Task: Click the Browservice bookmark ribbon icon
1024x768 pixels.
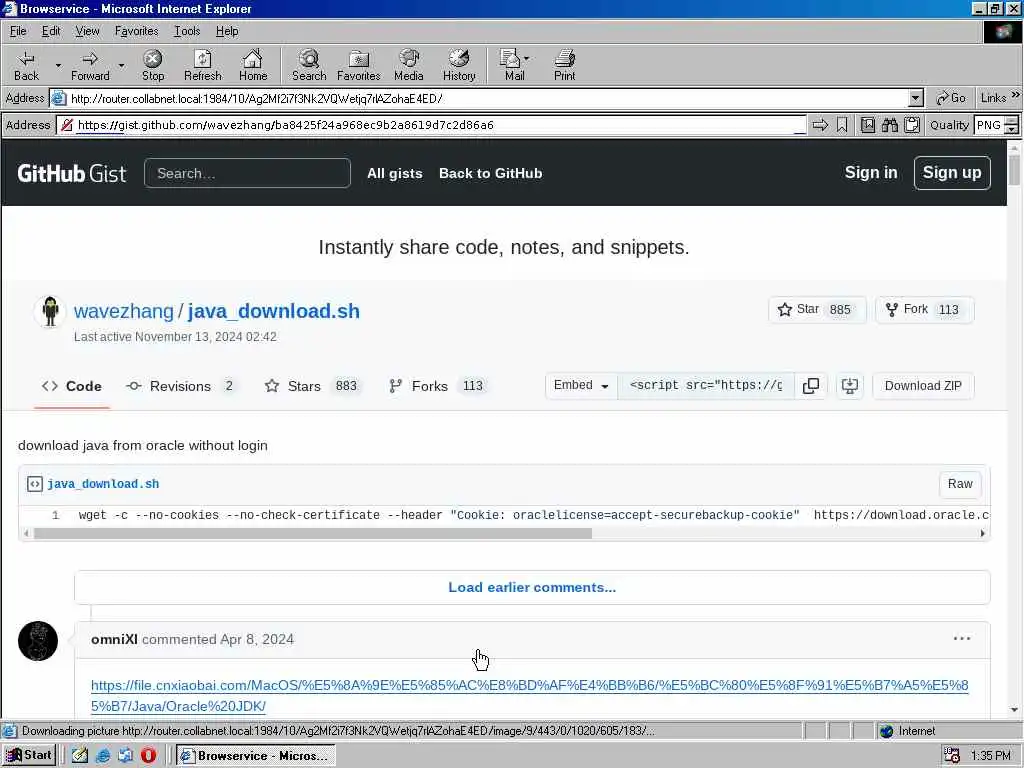Action: (x=842, y=125)
